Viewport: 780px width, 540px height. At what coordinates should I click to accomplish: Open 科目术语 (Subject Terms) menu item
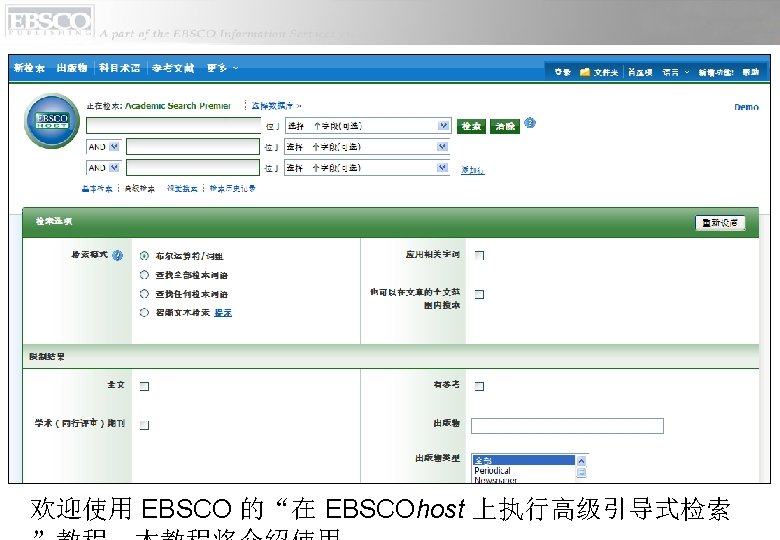coord(119,68)
